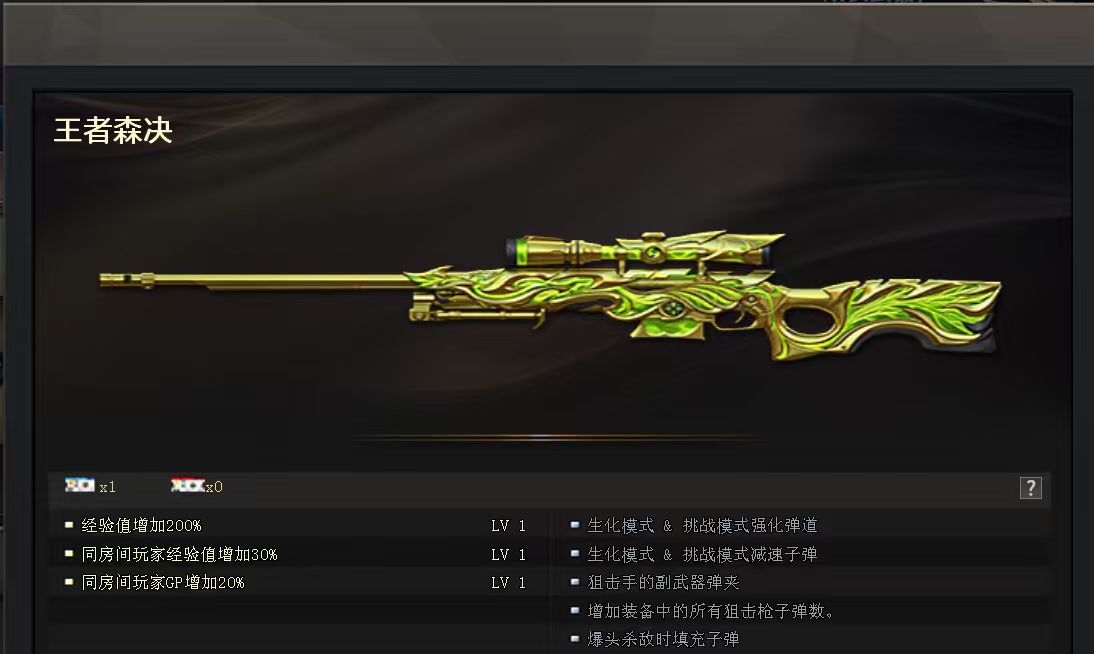Image resolution: width=1094 pixels, height=654 pixels.
Task: Select the 狙击手的副武器弹夹 feature text
Action: coord(664,582)
